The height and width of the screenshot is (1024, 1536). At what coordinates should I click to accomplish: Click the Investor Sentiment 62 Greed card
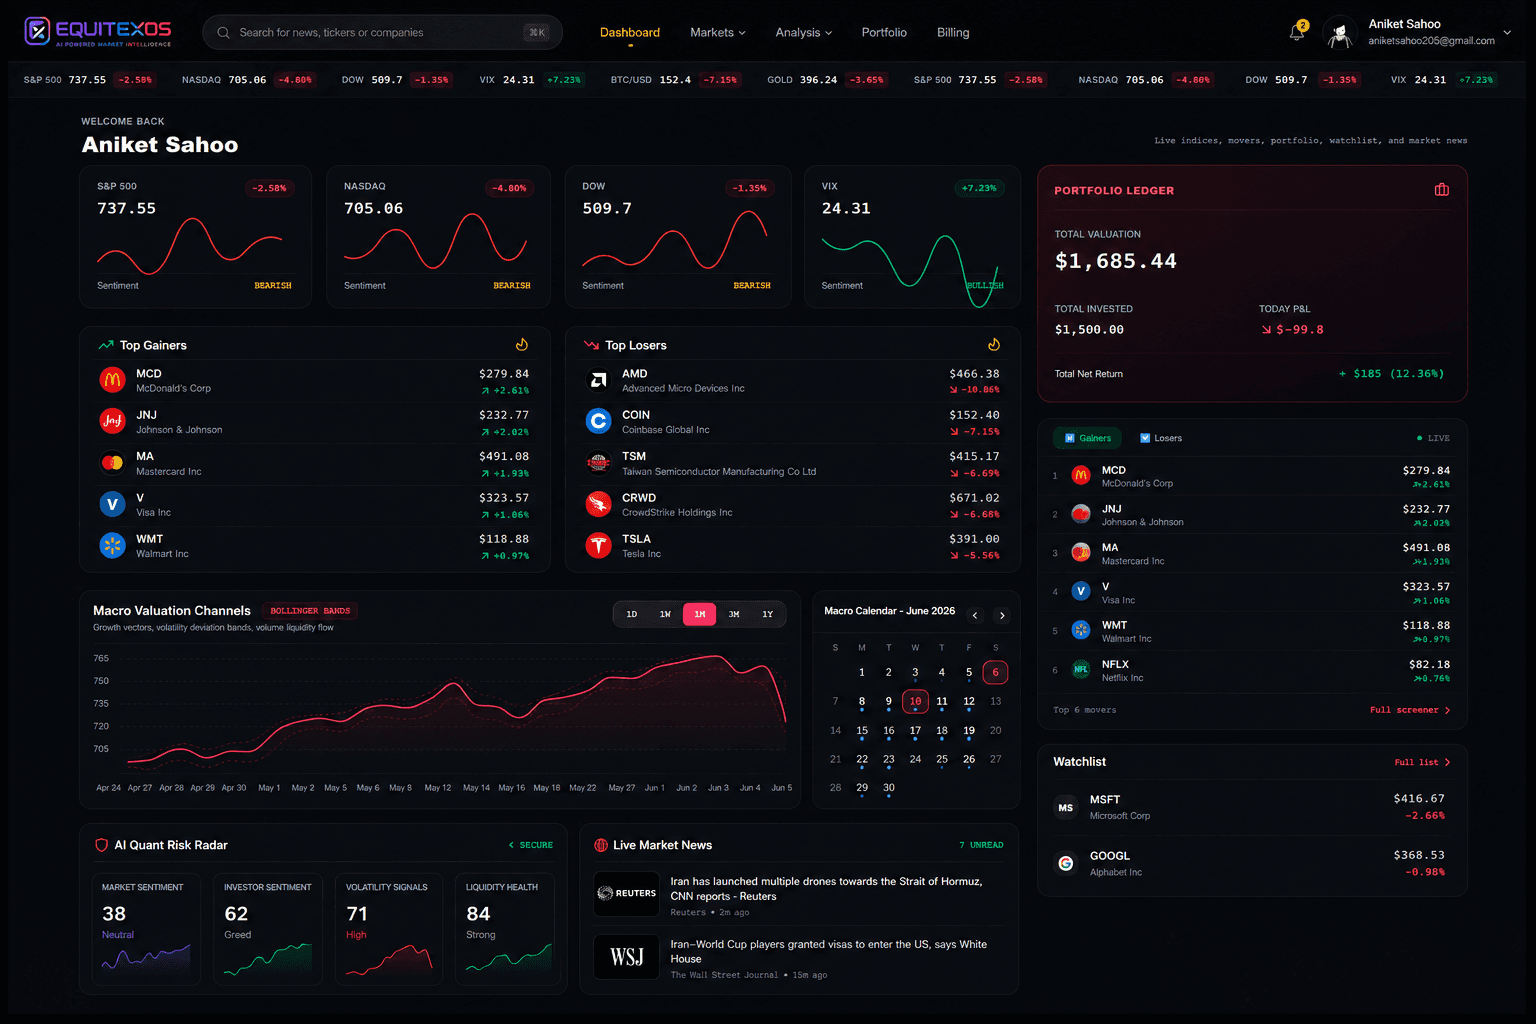click(268, 929)
